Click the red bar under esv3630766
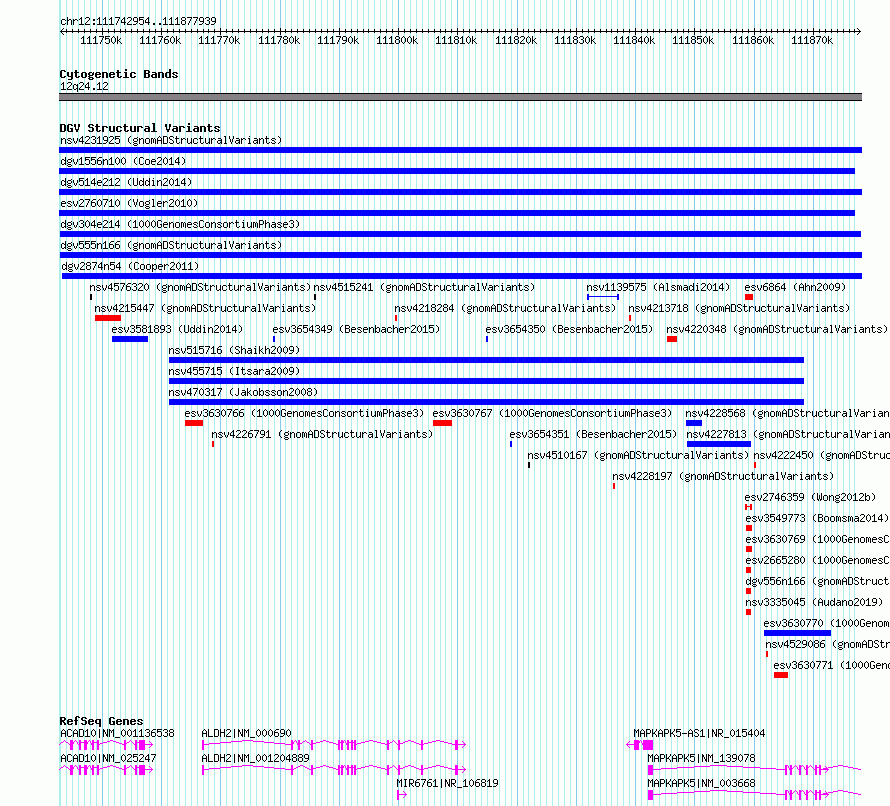 click(194, 423)
